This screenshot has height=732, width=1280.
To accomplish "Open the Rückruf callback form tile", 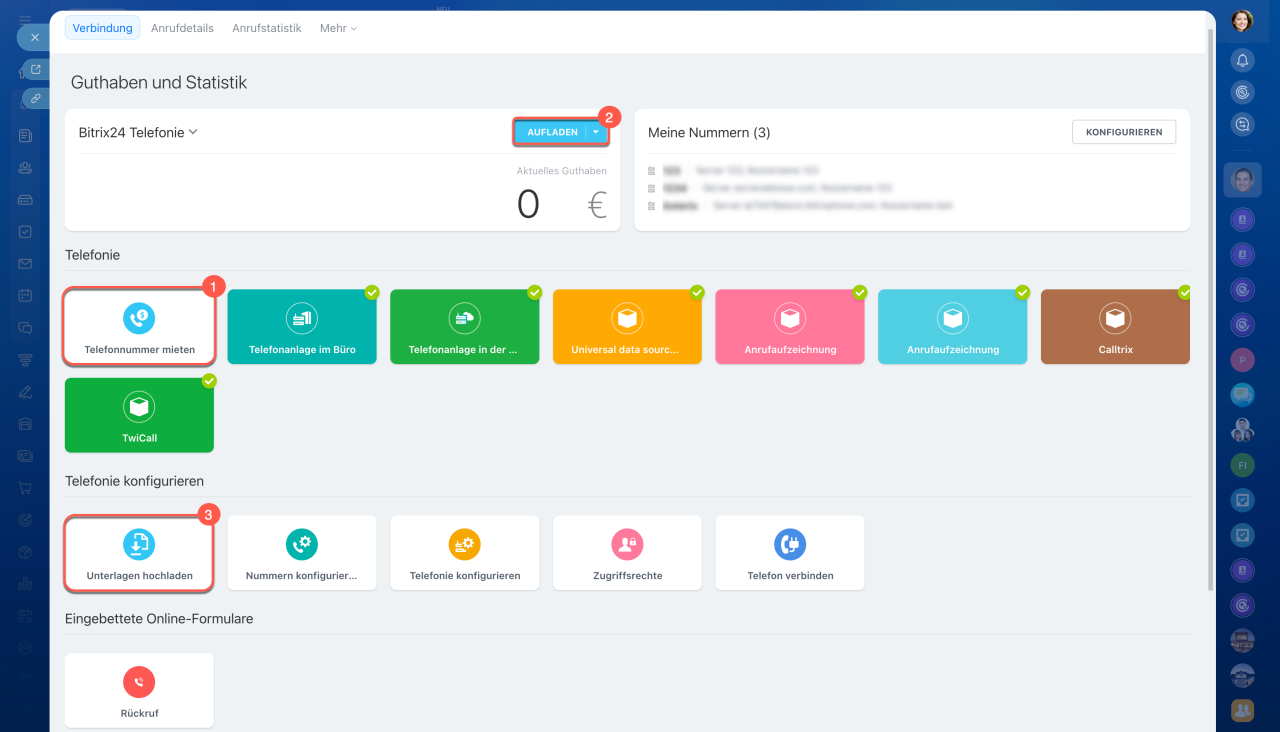I will (x=139, y=690).
